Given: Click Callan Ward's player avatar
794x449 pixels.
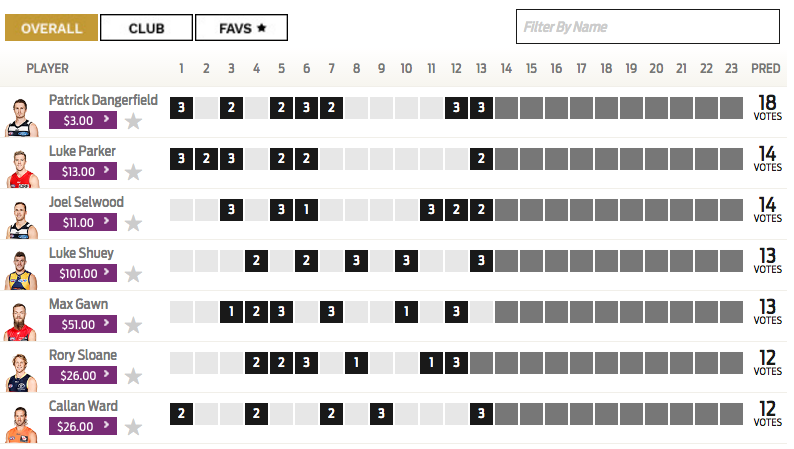Looking at the screenshot, I should coord(21,424).
